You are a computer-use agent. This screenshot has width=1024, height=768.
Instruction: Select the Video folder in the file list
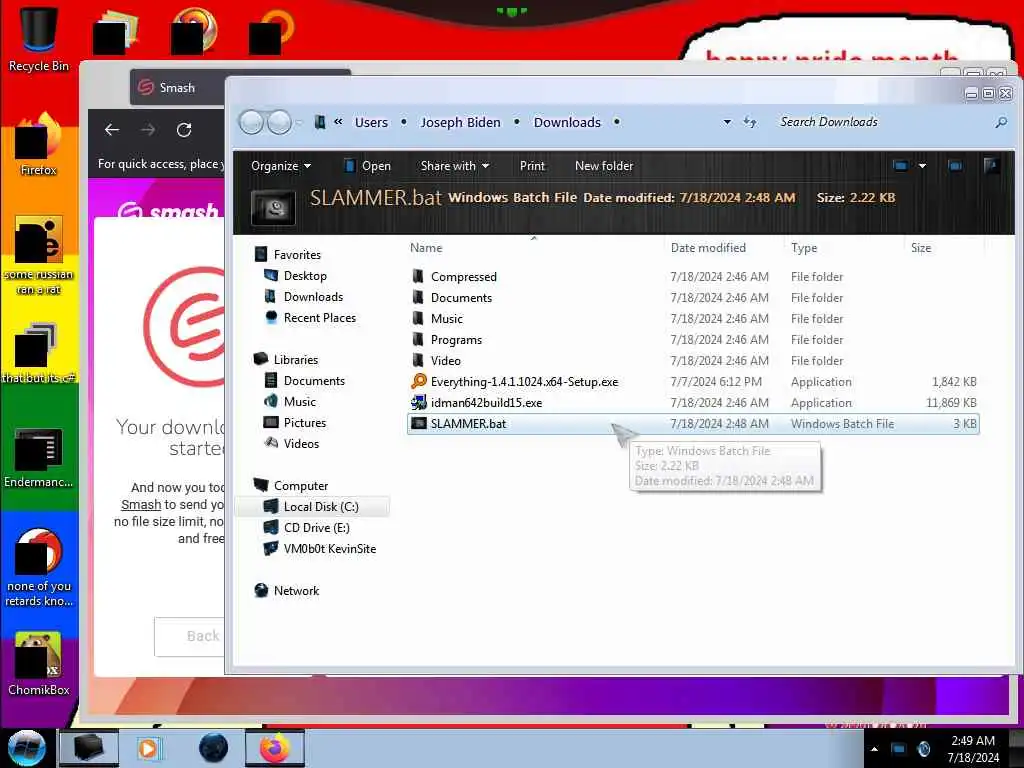coord(692,360)
